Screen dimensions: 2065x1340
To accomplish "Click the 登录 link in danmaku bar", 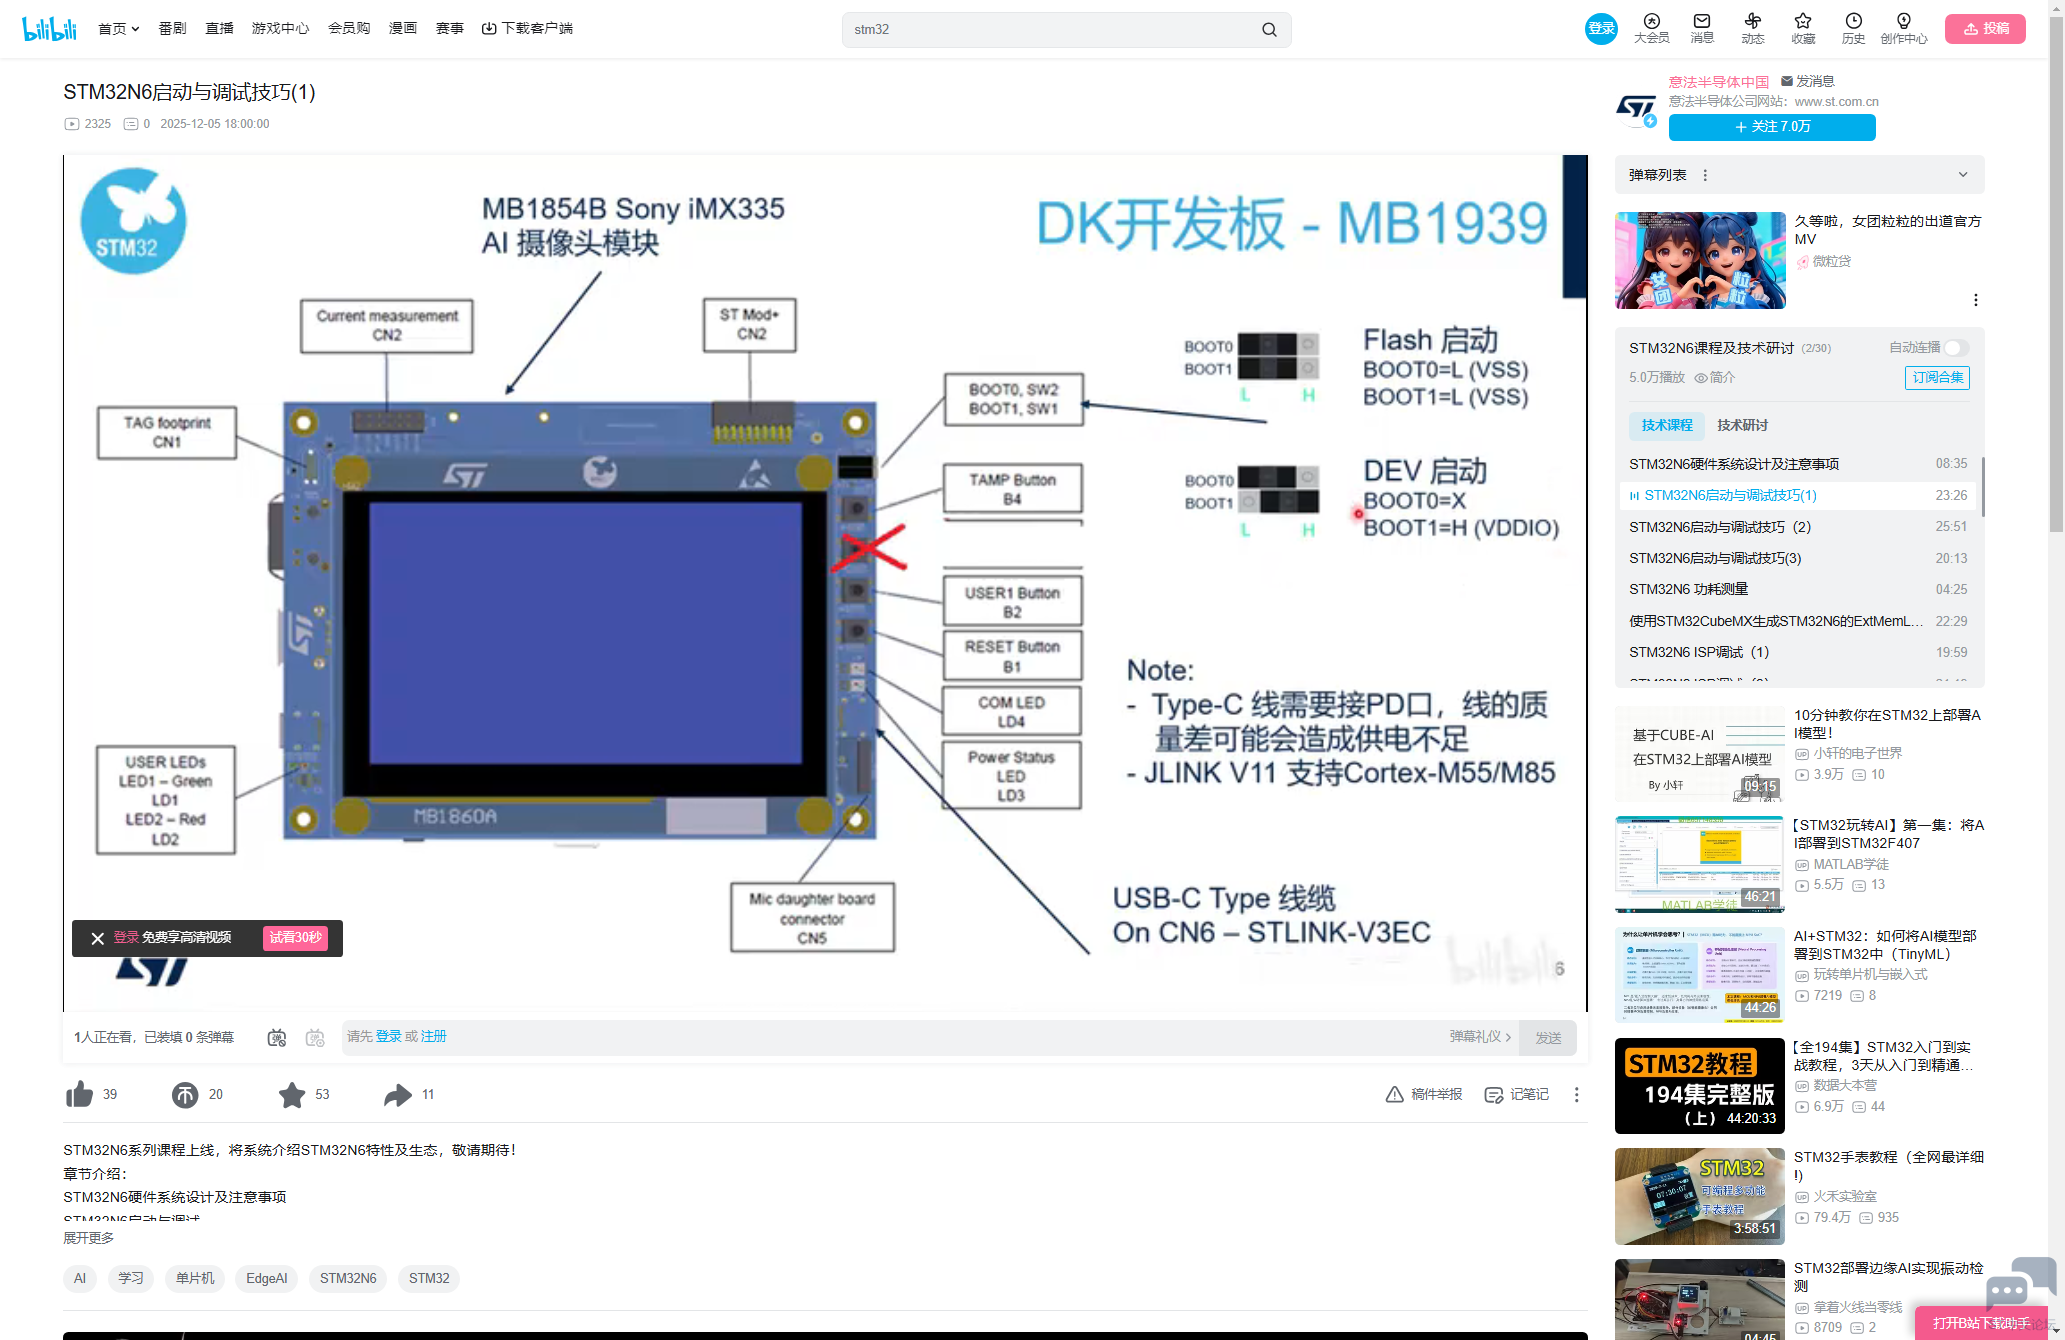I will (x=388, y=1037).
